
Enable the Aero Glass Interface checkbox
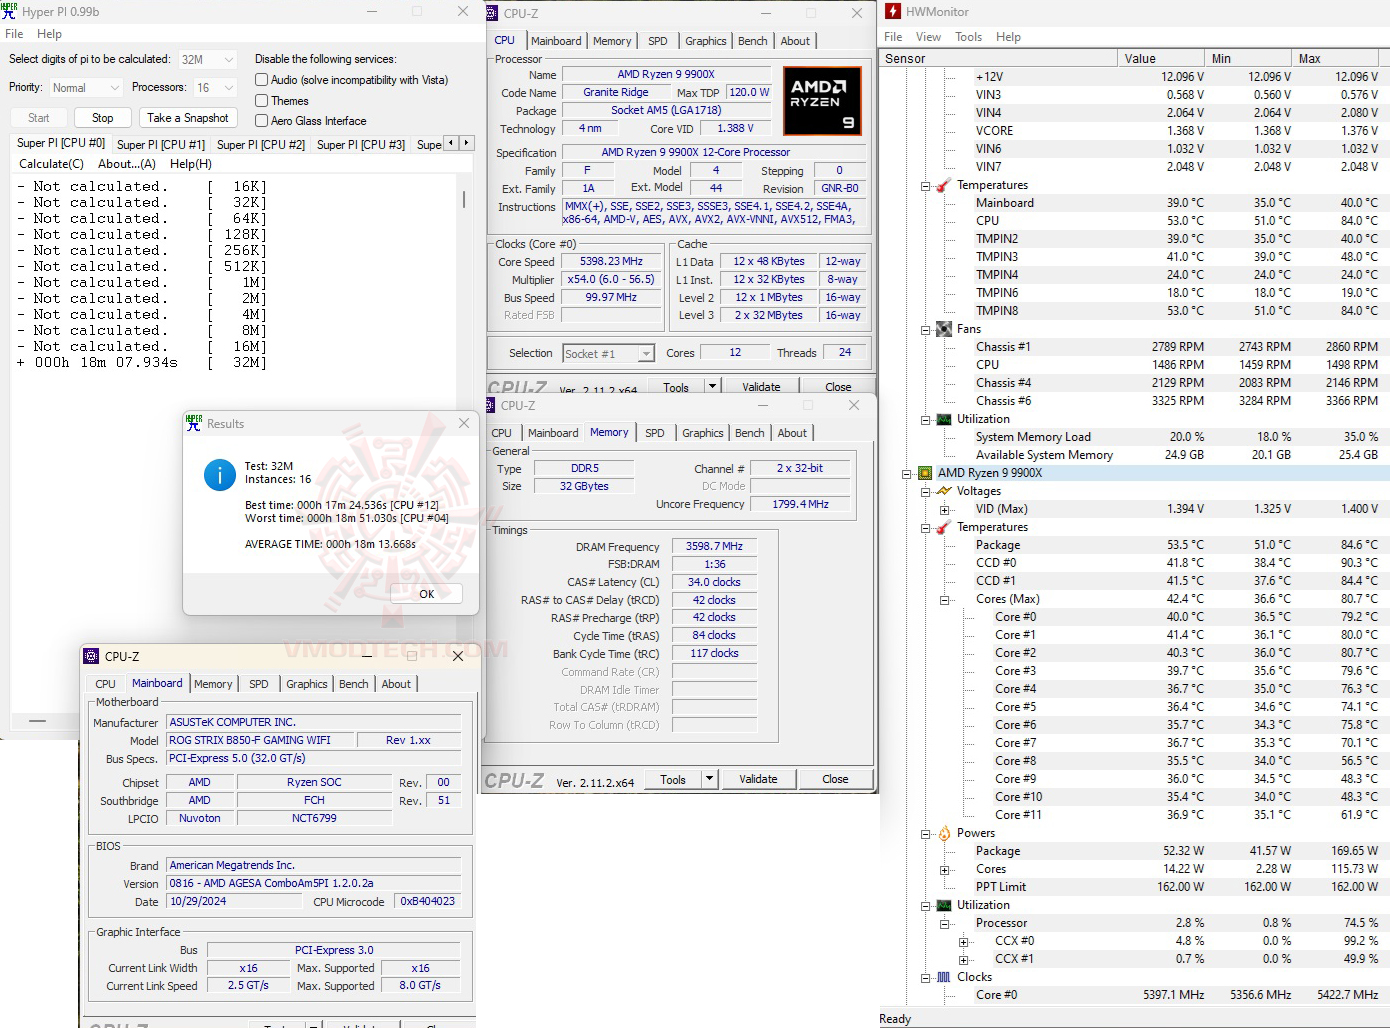pyautogui.click(x=262, y=120)
